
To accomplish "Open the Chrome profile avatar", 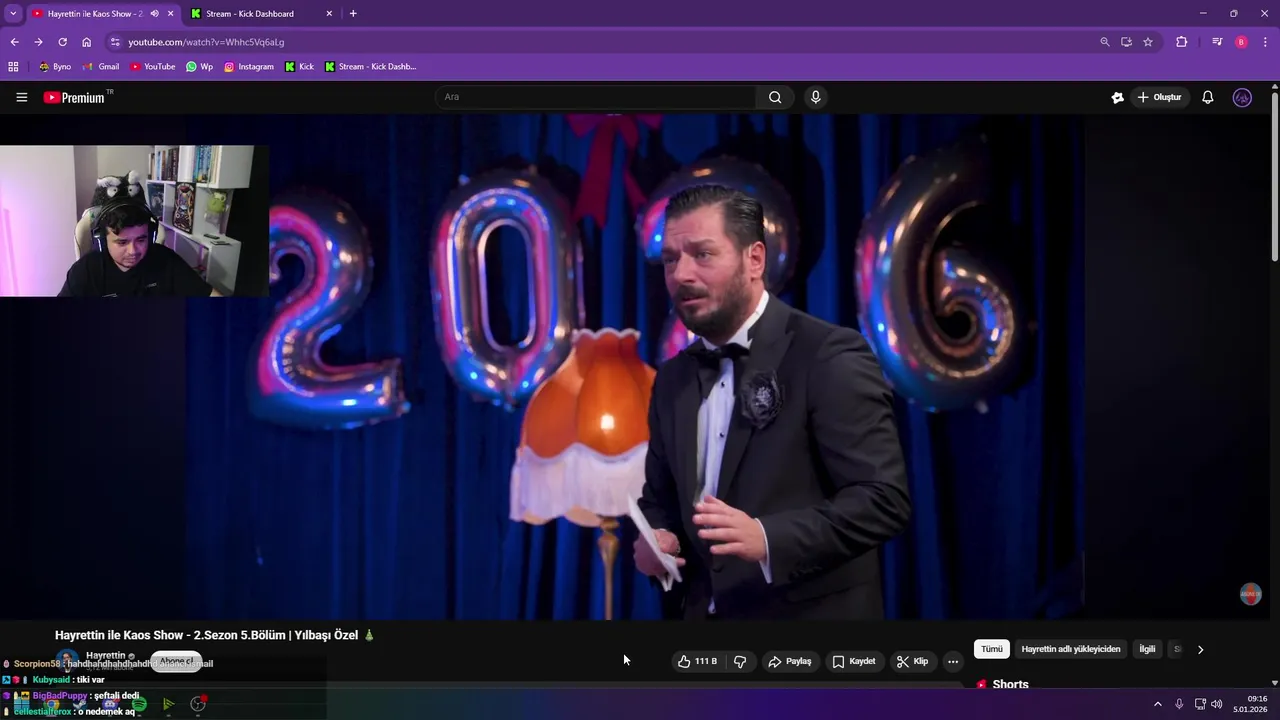I will point(1241,42).
